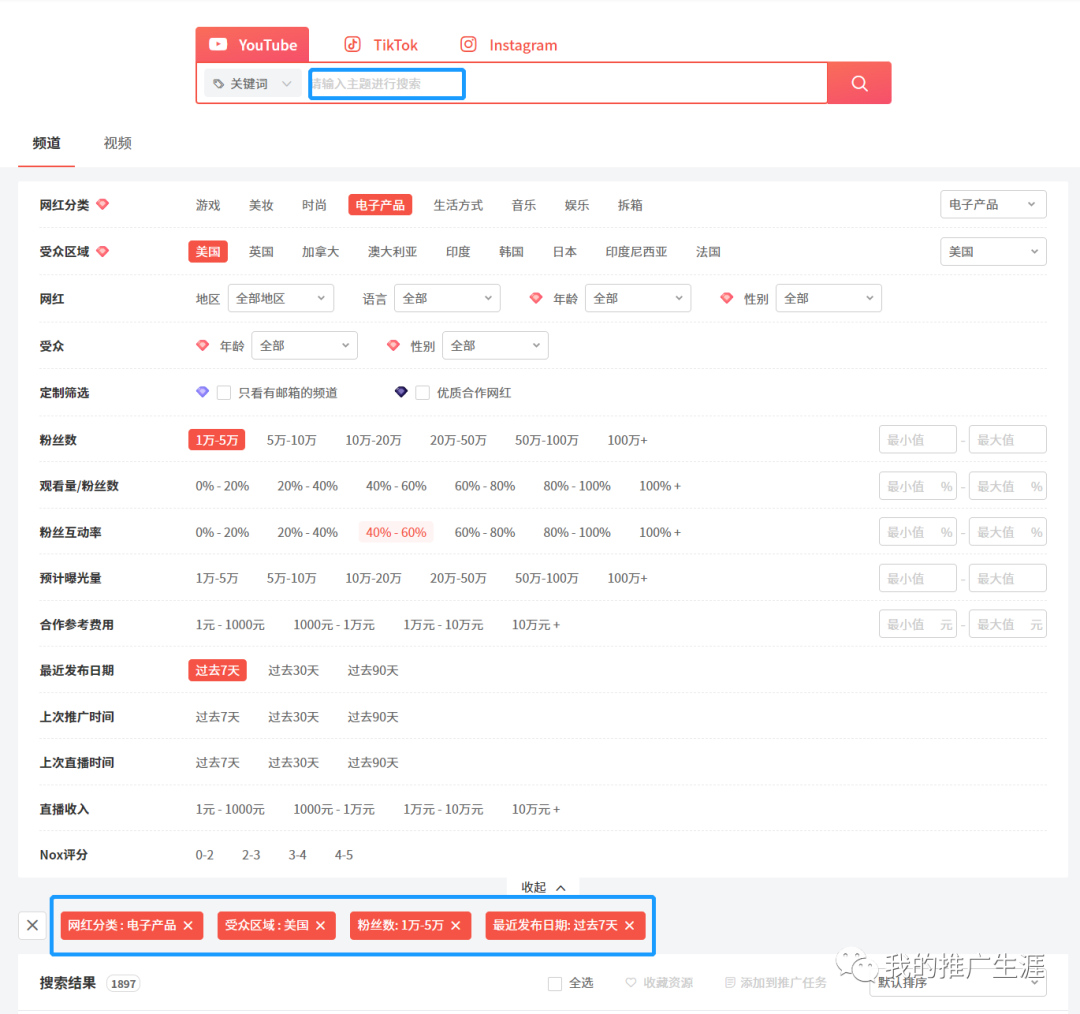Select 10万-20万 under 预计曝光量
The height and width of the screenshot is (1014, 1080).
click(x=373, y=579)
